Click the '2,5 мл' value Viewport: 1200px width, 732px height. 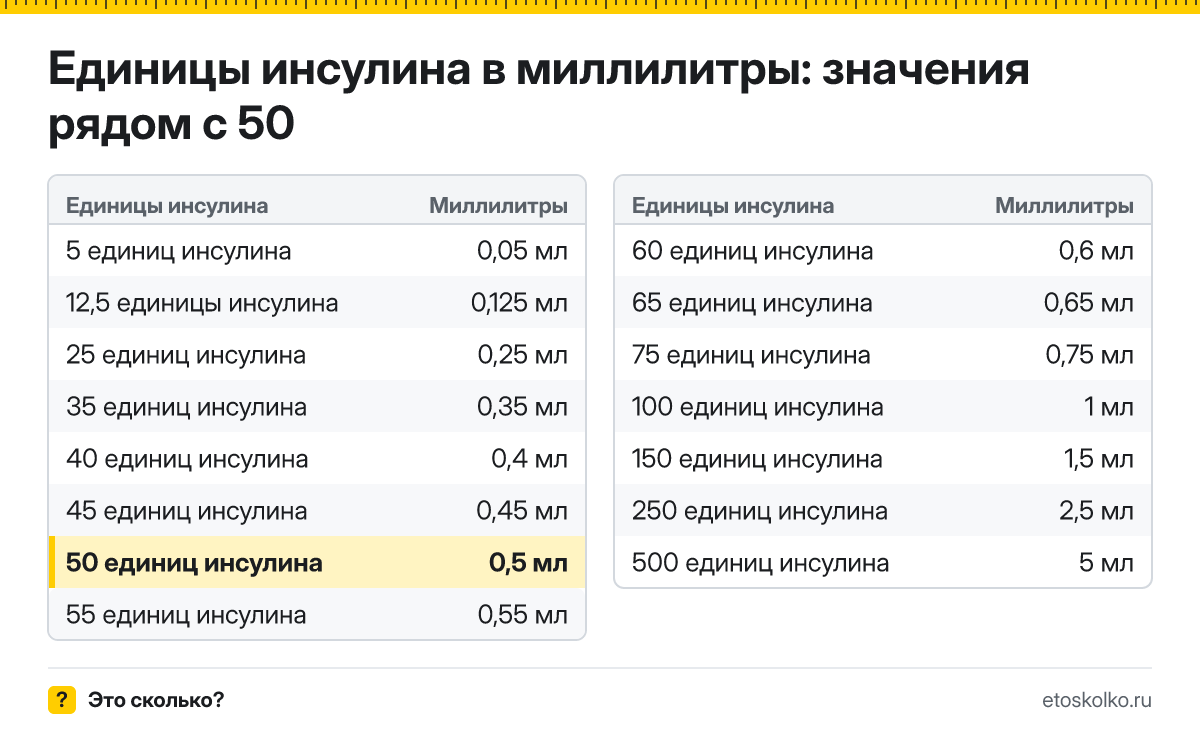pyautogui.click(x=1097, y=511)
